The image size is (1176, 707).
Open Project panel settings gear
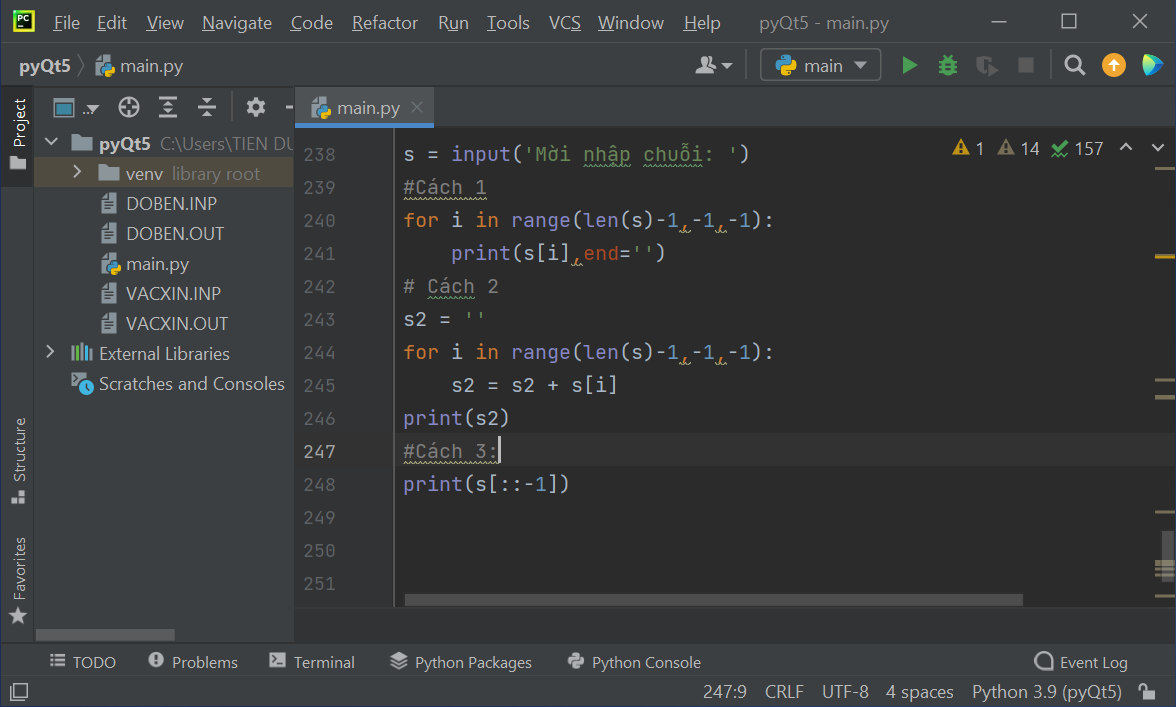pyautogui.click(x=256, y=108)
